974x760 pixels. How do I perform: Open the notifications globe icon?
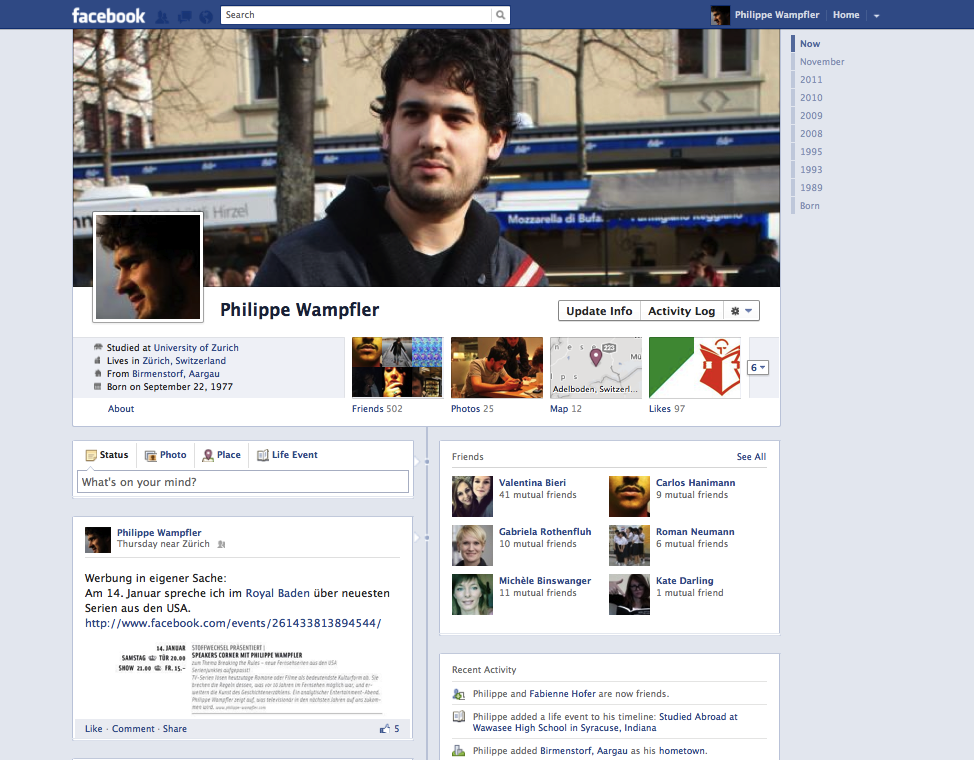tap(205, 16)
